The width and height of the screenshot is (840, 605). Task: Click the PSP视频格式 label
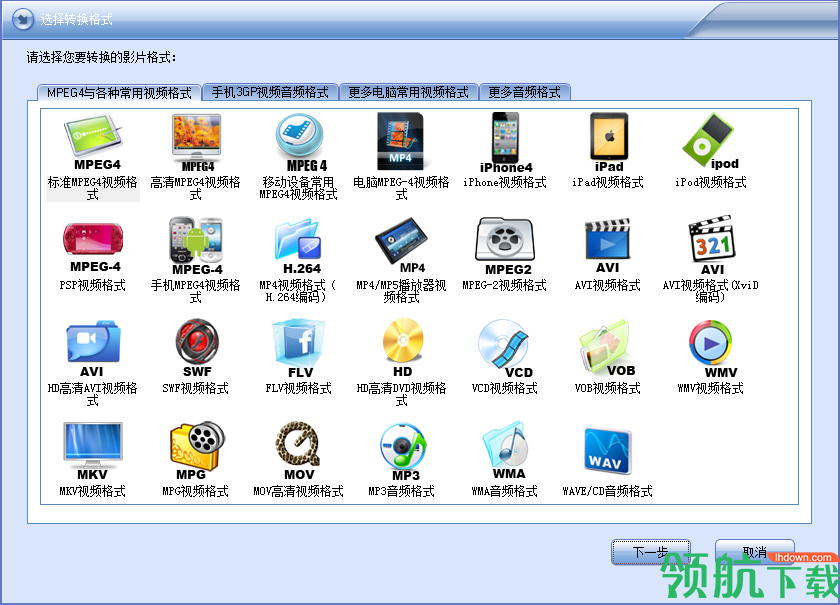tap(93, 285)
